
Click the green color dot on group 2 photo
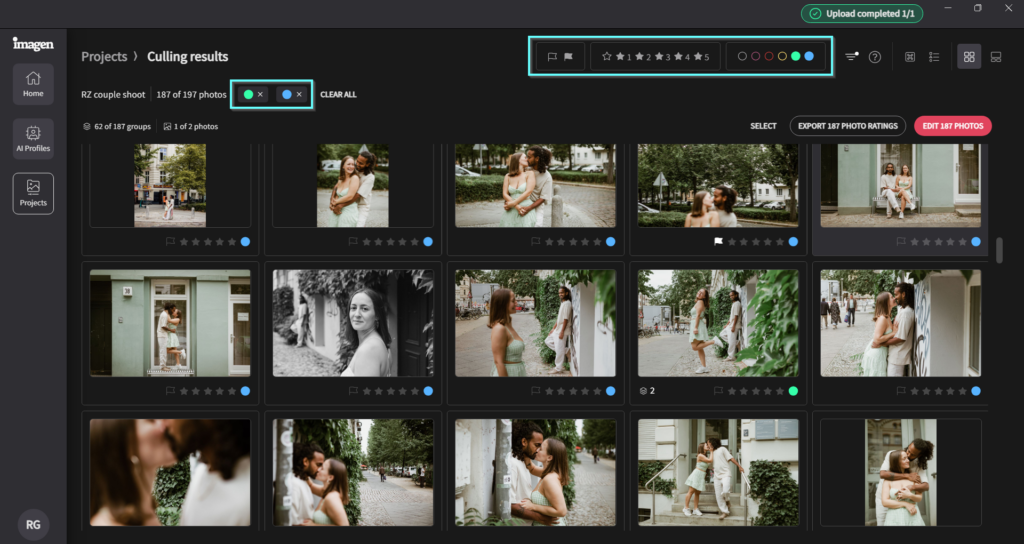coord(793,391)
